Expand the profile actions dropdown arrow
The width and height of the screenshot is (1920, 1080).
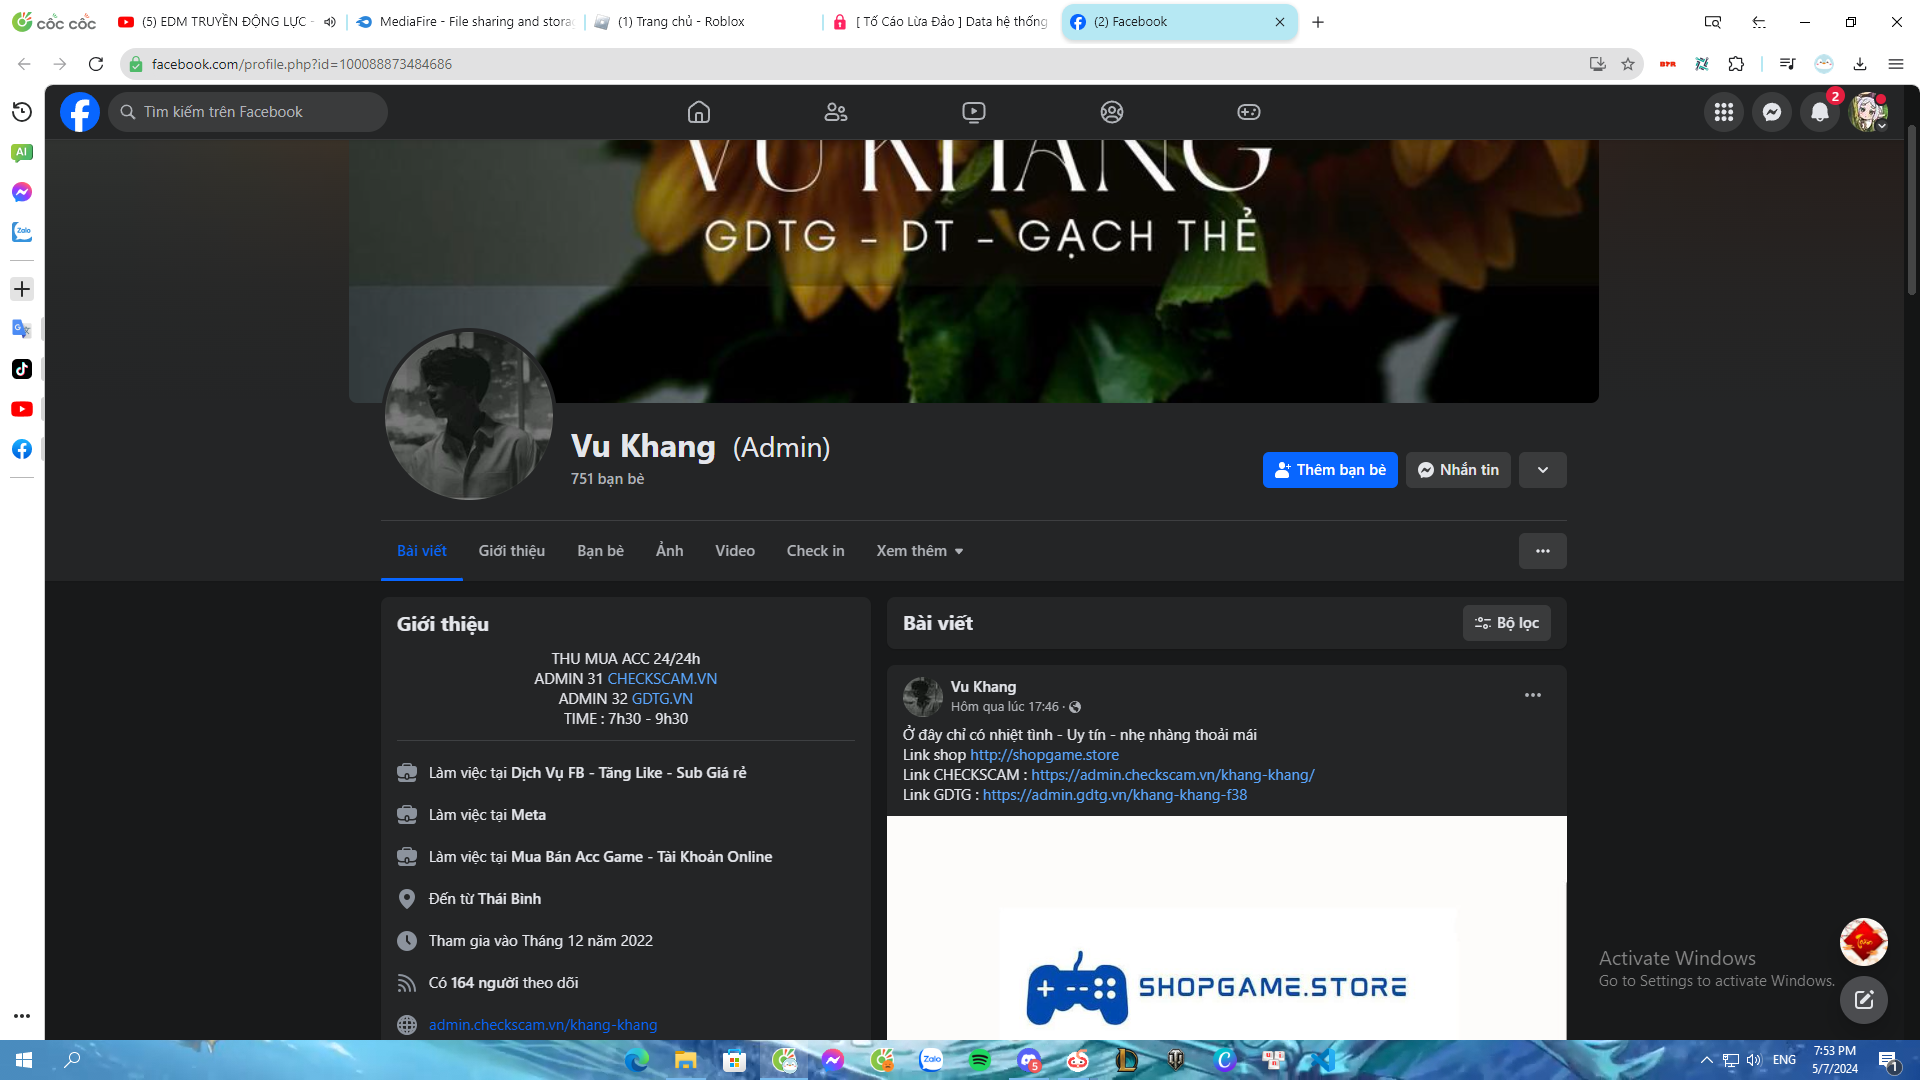pos(1543,470)
